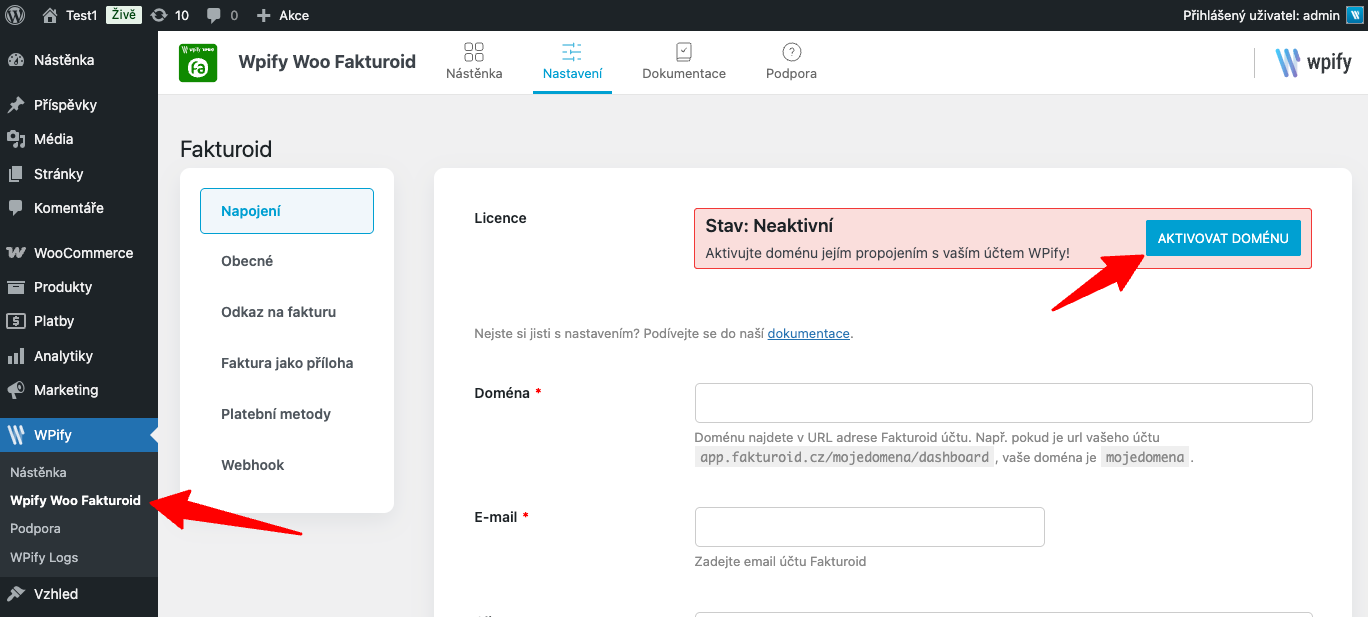The image size is (1368, 617).
Task: Open the updates icon showing 10
Action: (159, 15)
